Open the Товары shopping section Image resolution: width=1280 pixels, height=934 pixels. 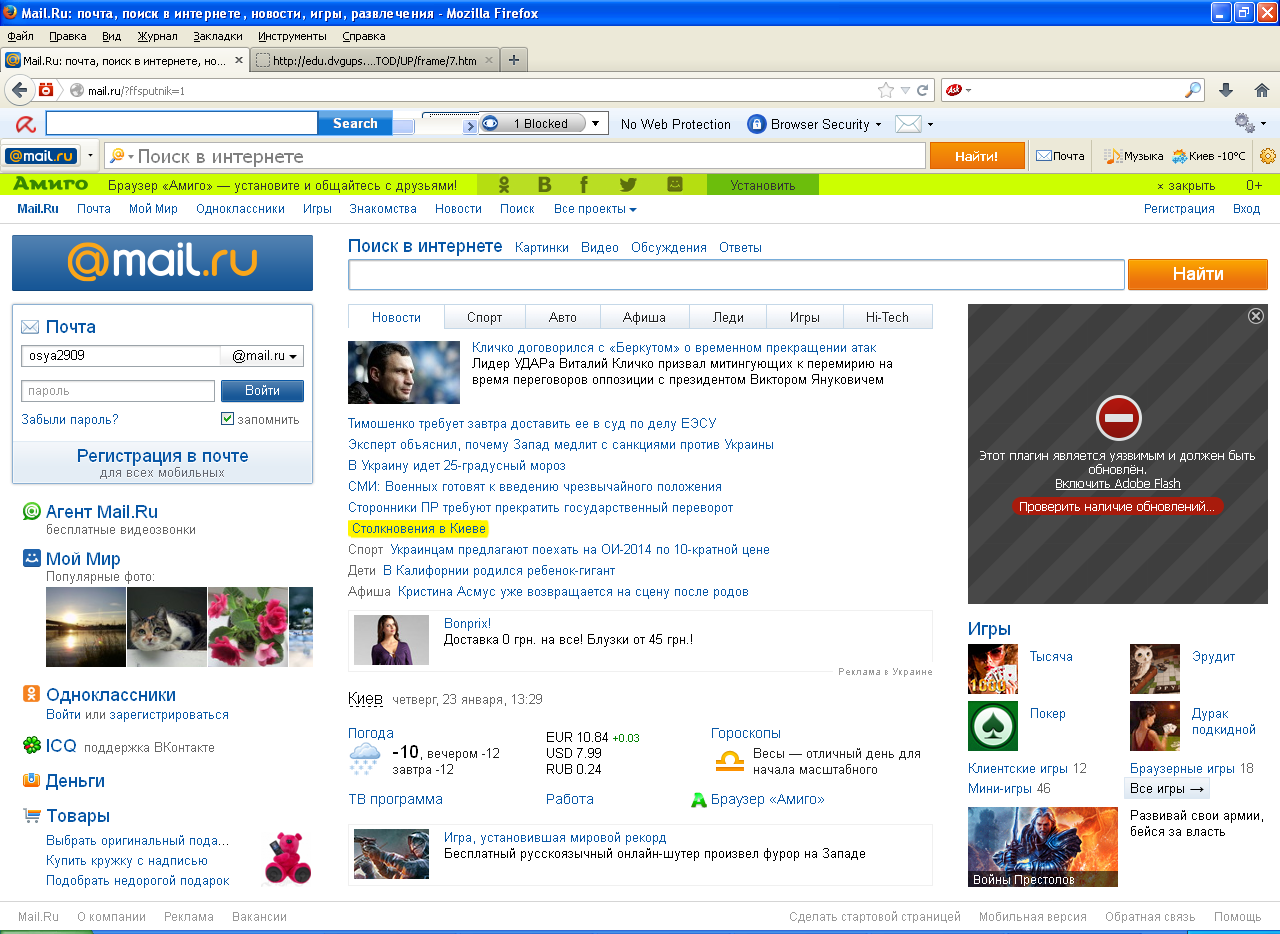point(78,816)
